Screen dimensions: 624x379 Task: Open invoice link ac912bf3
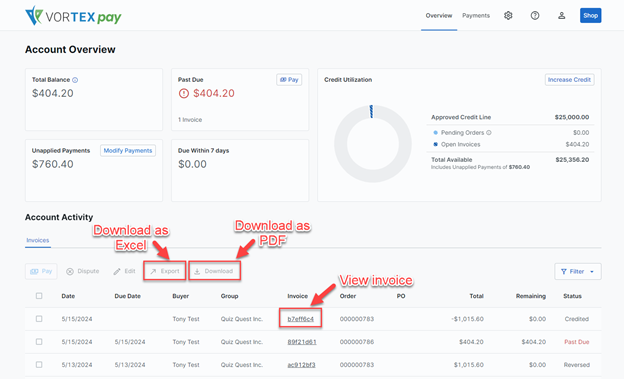click(x=301, y=365)
